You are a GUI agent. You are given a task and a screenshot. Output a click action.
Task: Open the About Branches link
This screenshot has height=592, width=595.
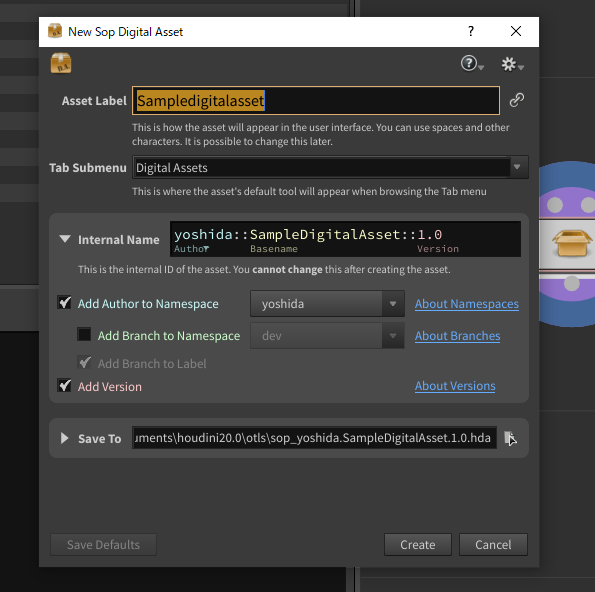(457, 336)
